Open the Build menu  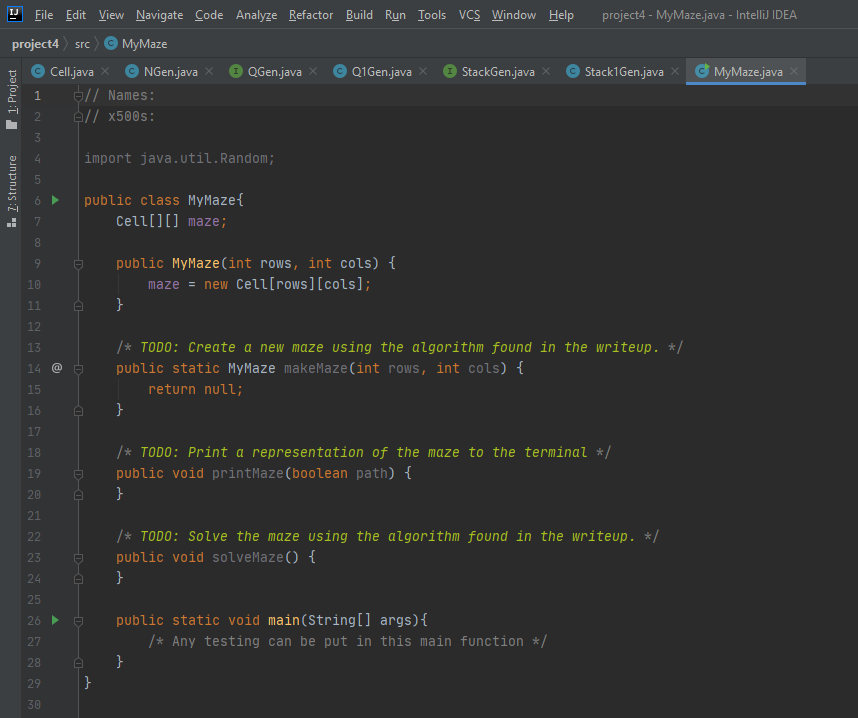tap(359, 15)
